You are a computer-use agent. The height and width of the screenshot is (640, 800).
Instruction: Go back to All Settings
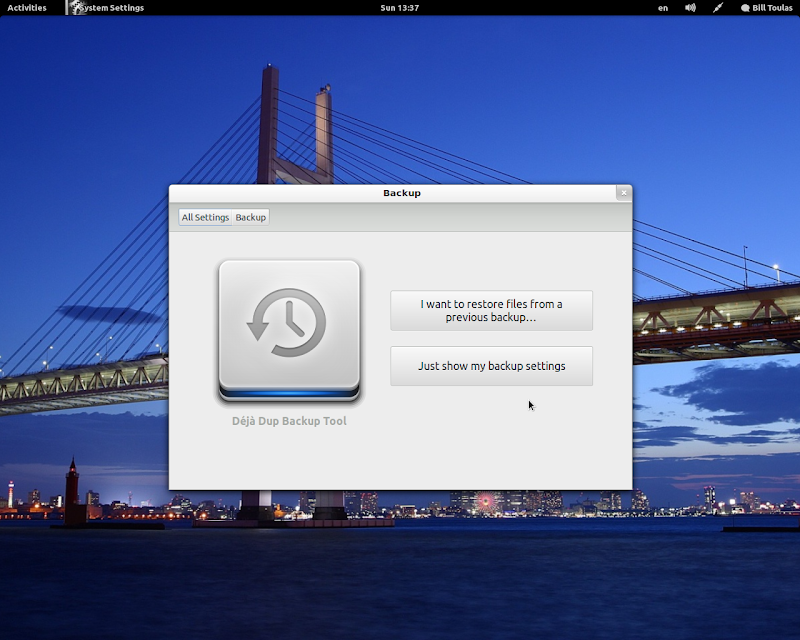205,217
